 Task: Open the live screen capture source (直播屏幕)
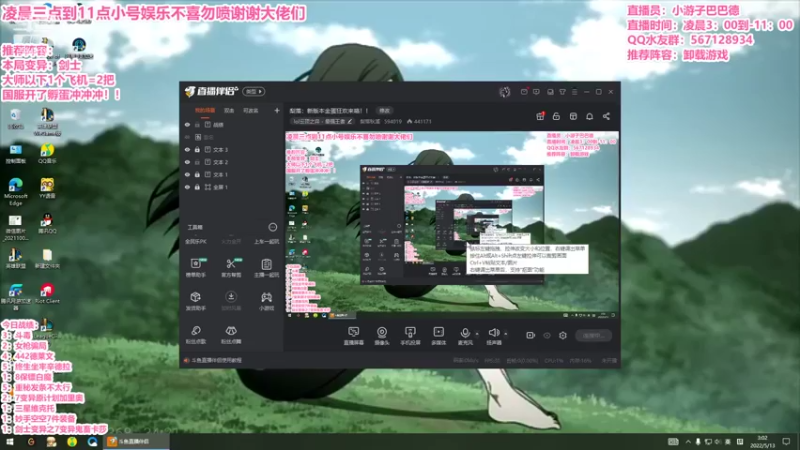[x=354, y=336]
